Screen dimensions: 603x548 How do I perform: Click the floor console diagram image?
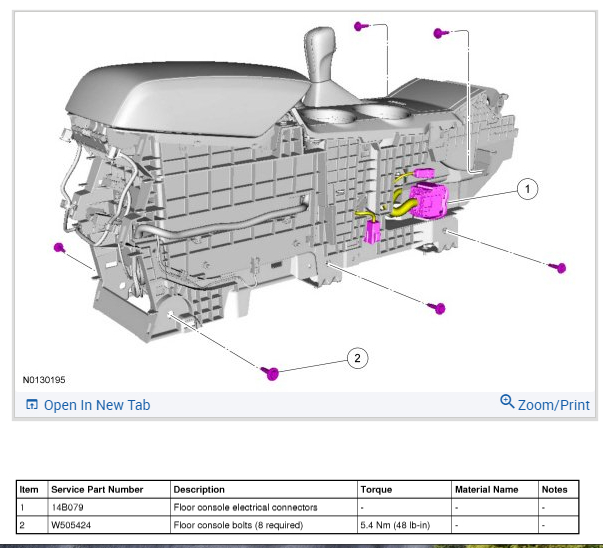(305, 202)
